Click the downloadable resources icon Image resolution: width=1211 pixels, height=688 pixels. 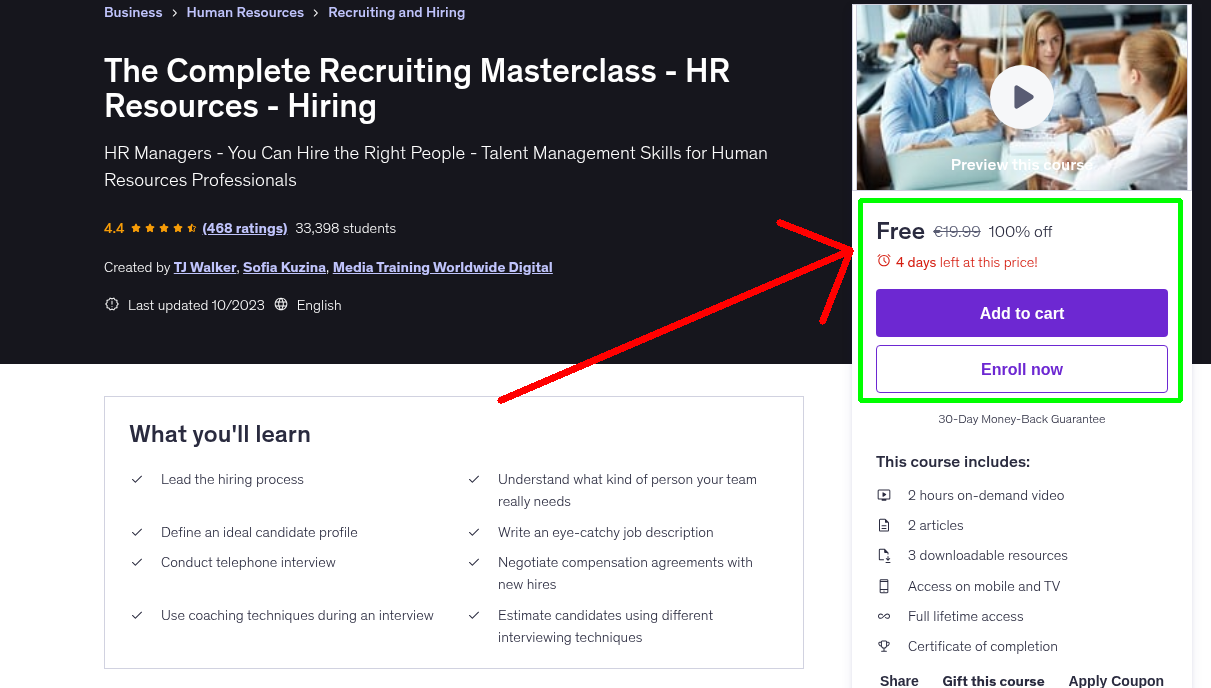884,555
